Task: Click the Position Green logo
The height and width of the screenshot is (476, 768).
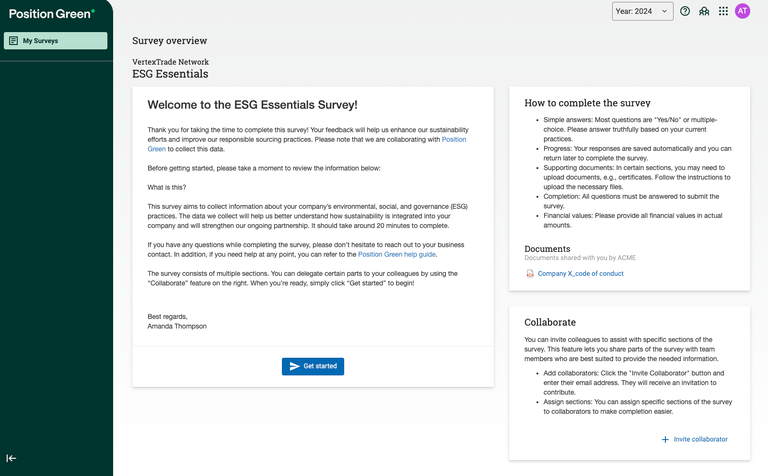Action: 52,13
